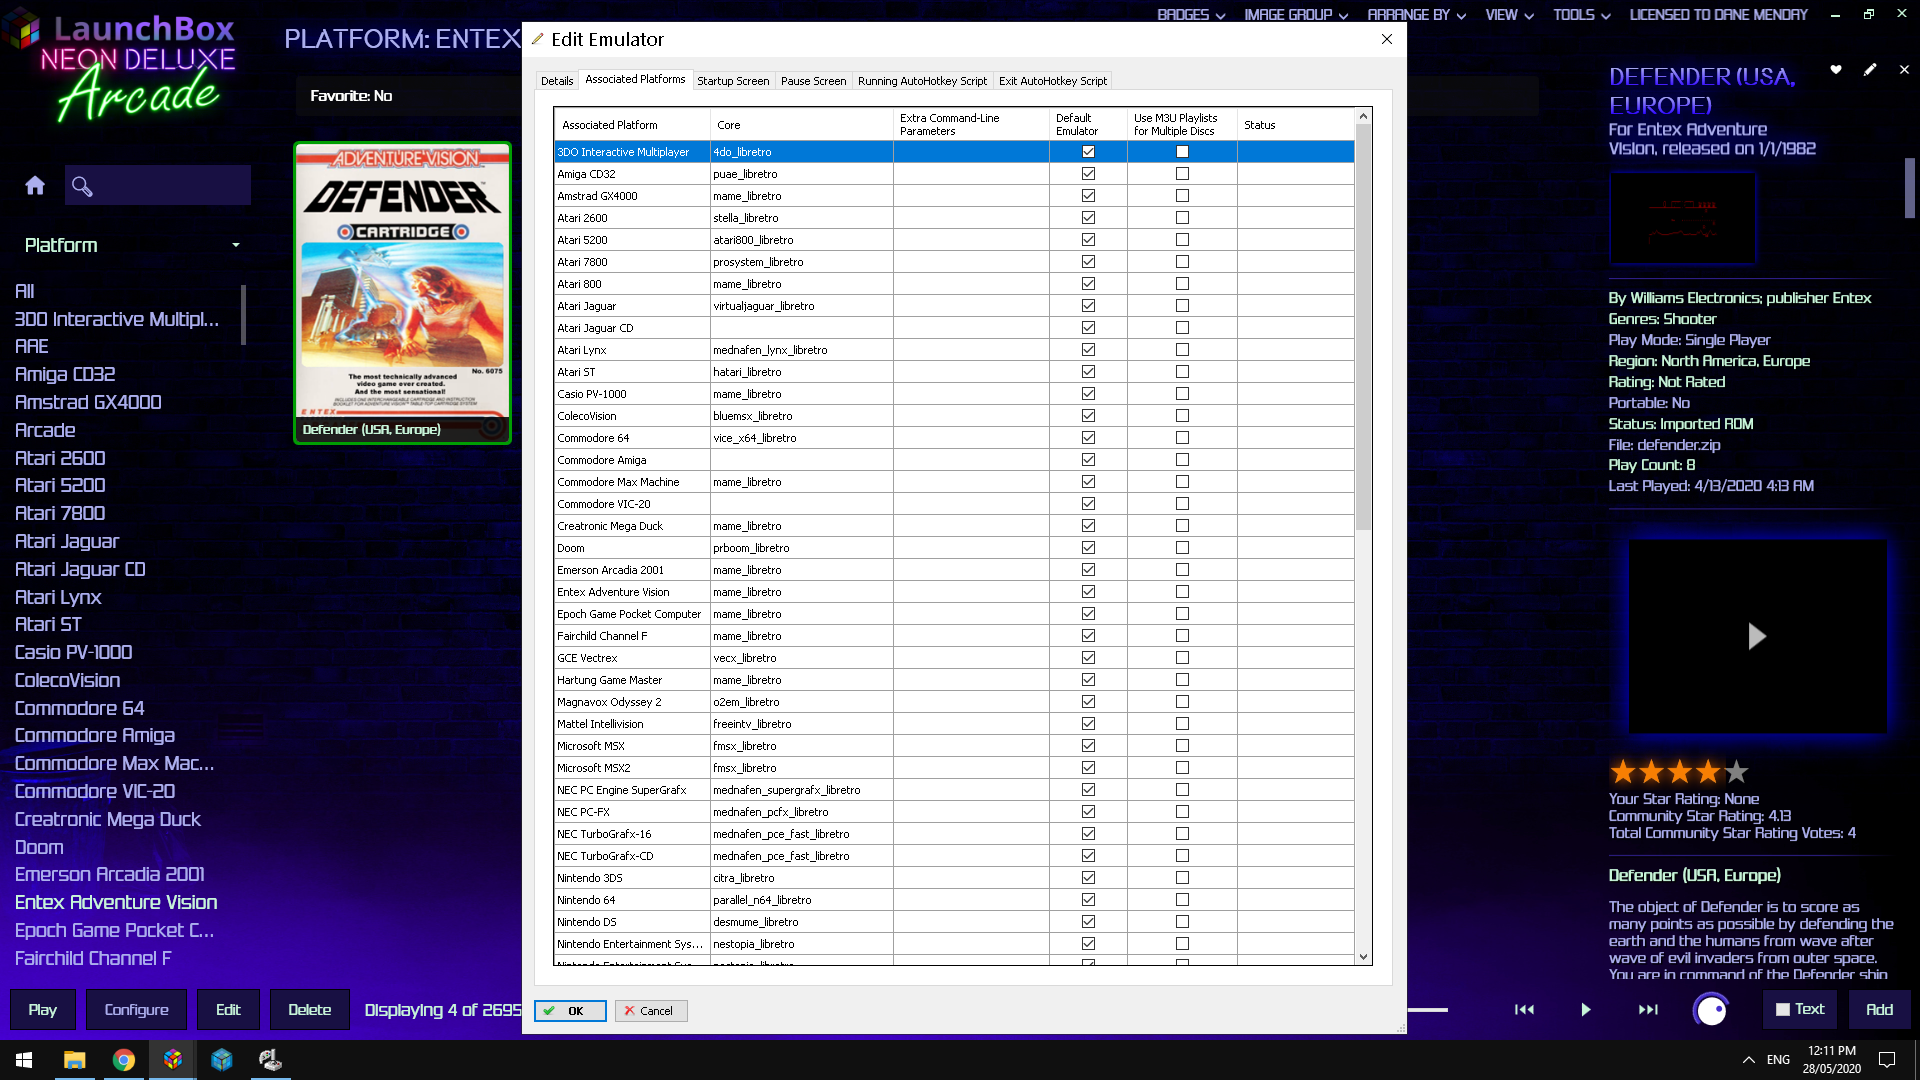
Task: Enable M3U Playlists for NEC TurboGrafx-CD
Action: 1182,856
